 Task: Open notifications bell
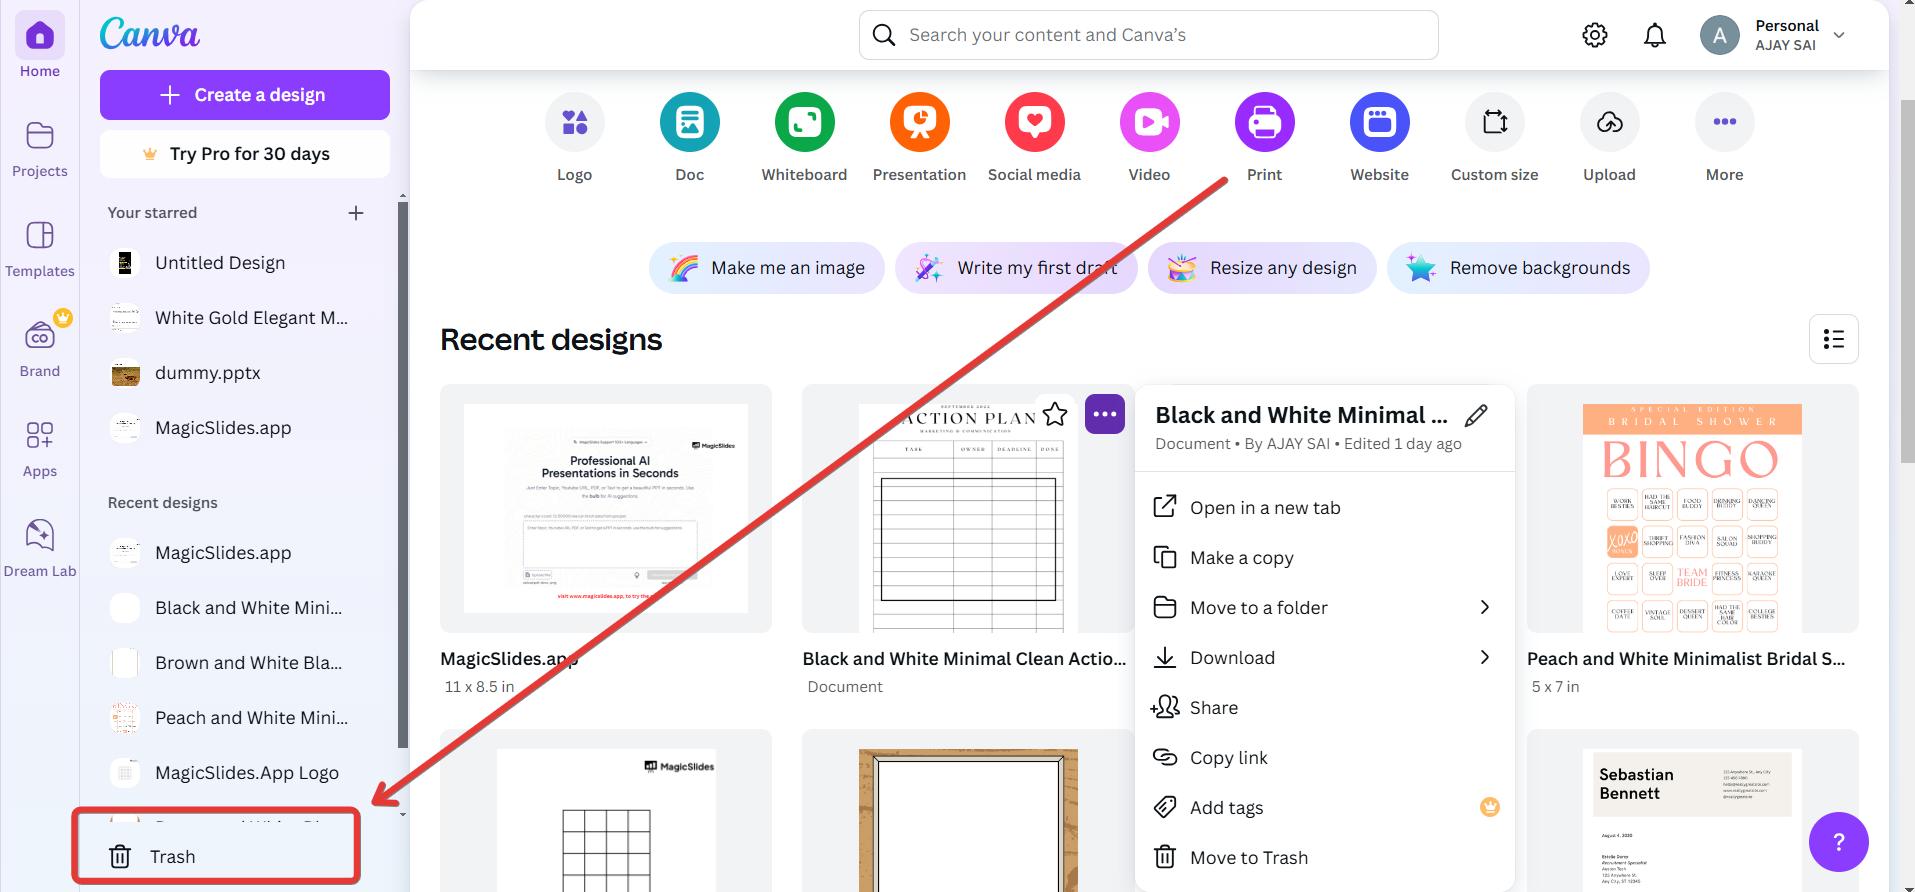click(x=1655, y=35)
